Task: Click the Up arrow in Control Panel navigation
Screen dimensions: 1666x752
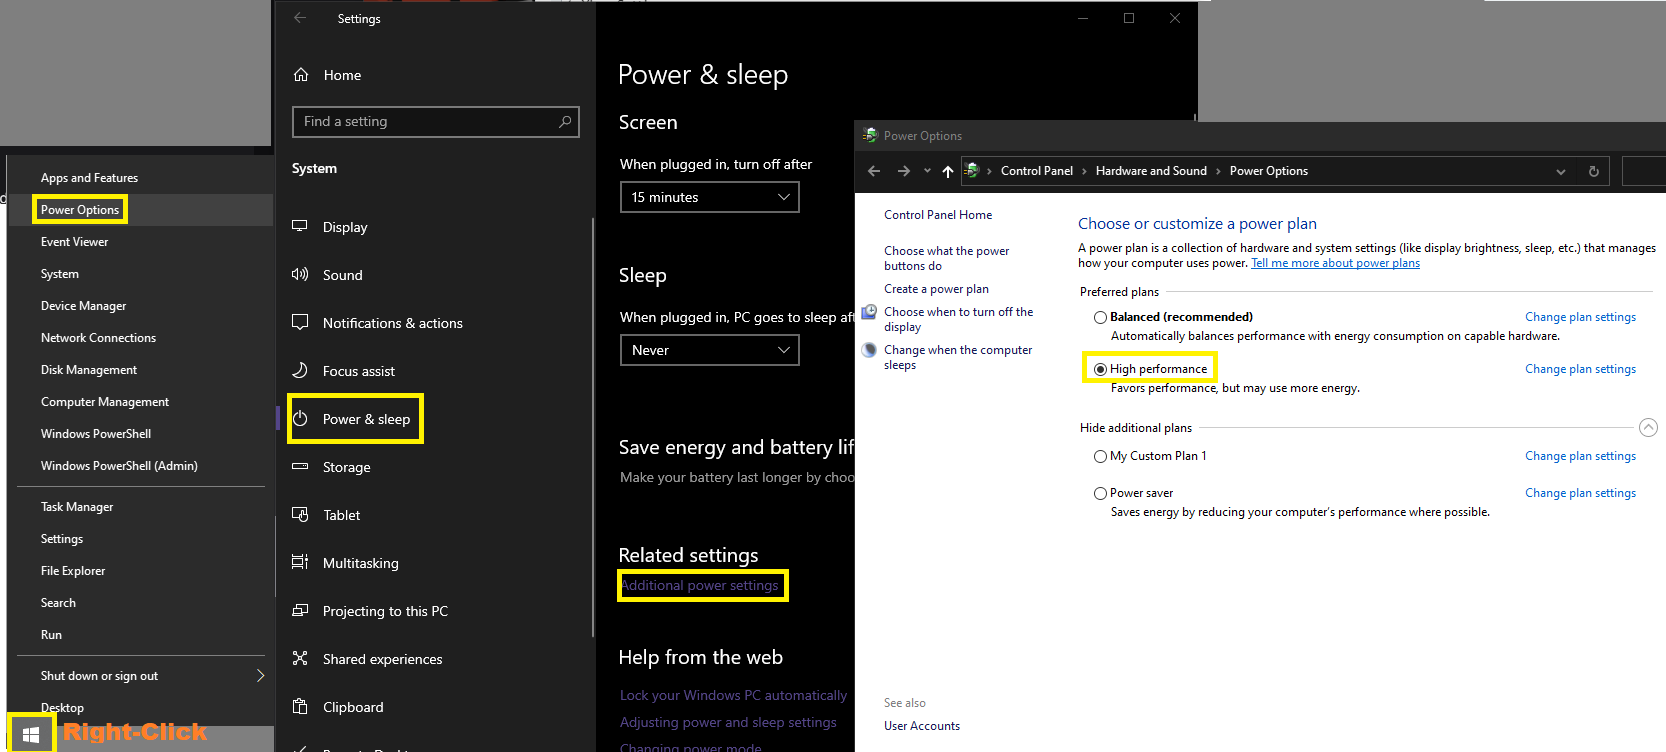Action: click(948, 171)
